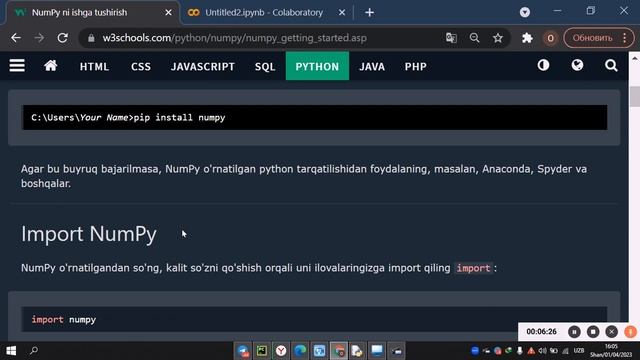Open the taskbar clock and date
640x360 pixels.
[611, 351]
